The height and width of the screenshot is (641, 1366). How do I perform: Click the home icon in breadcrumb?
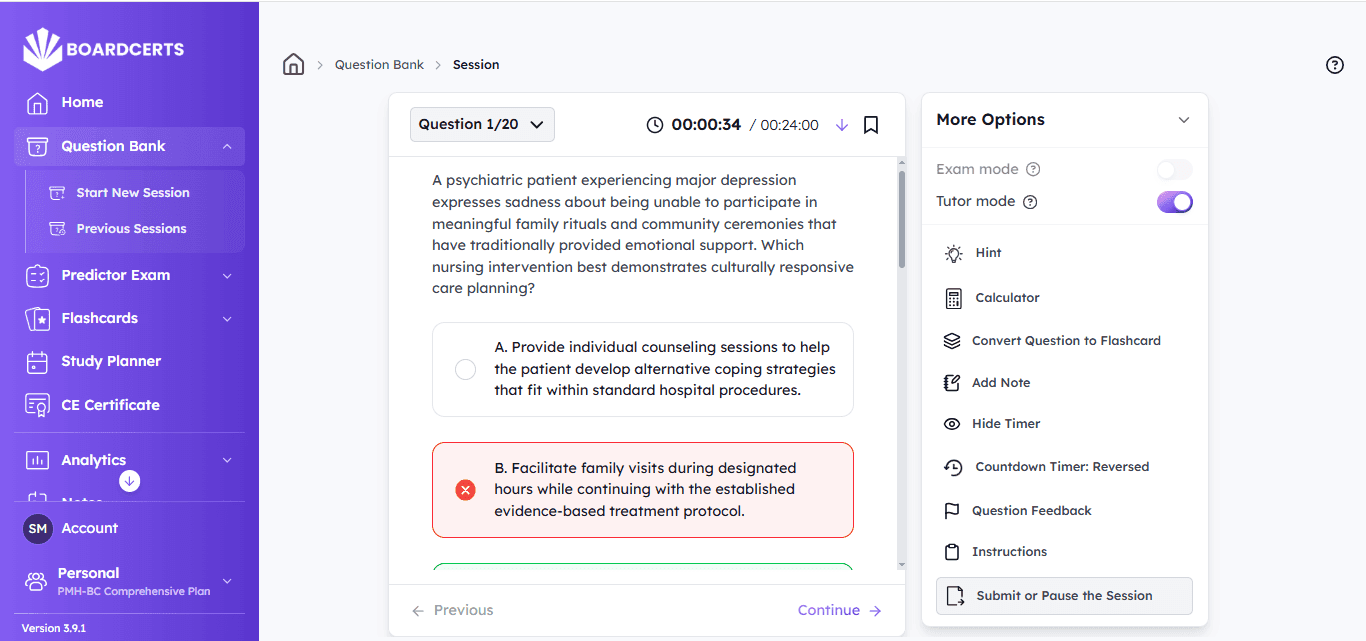[x=293, y=65]
